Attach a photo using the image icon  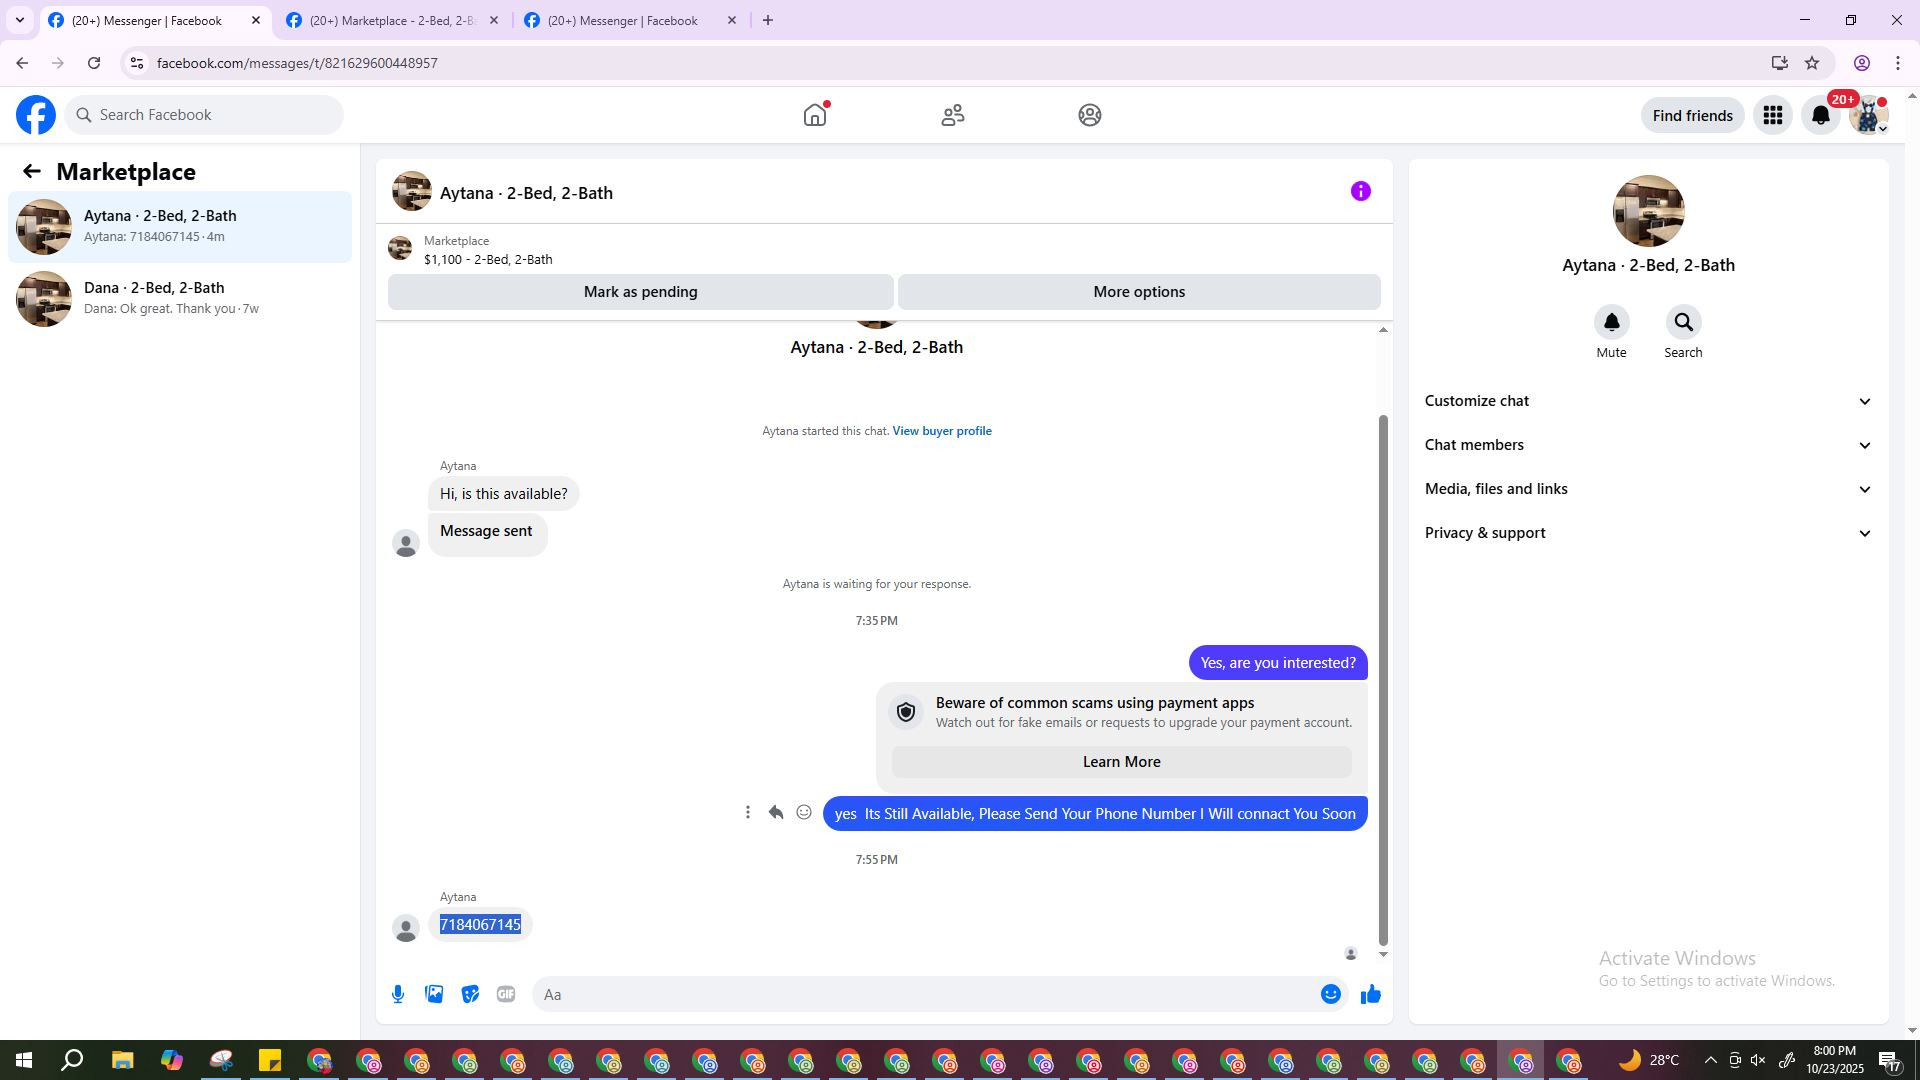pyautogui.click(x=434, y=994)
